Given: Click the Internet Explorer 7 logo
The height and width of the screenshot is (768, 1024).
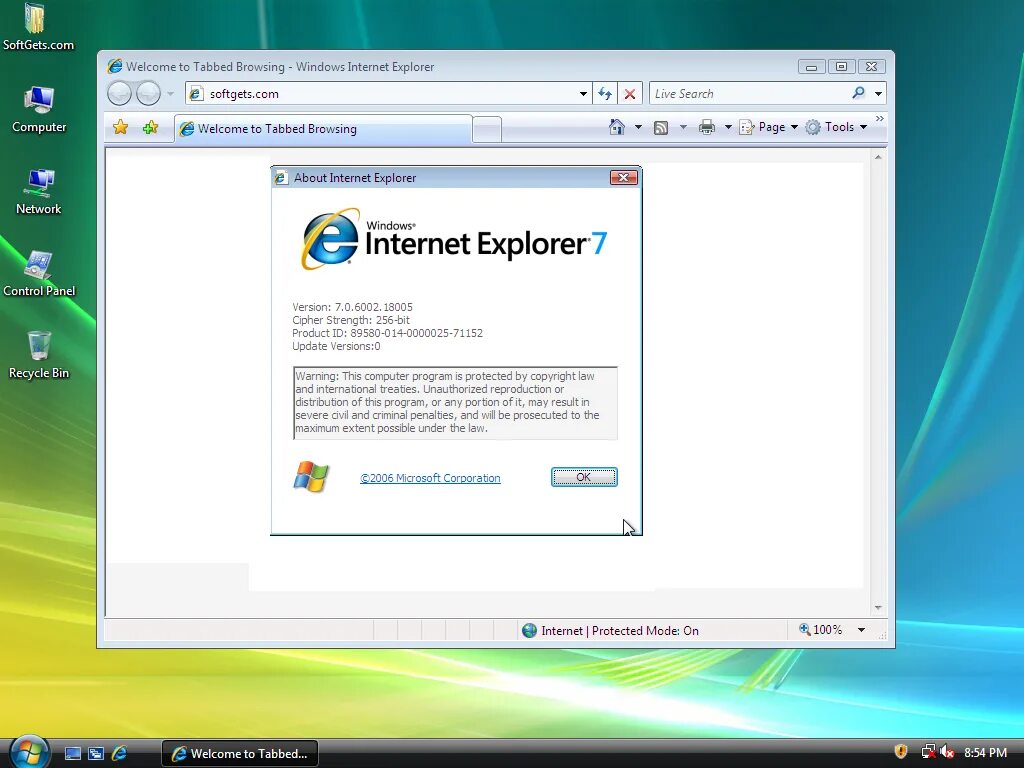Looking at the screenshot, I should click(x=454, y=239).
